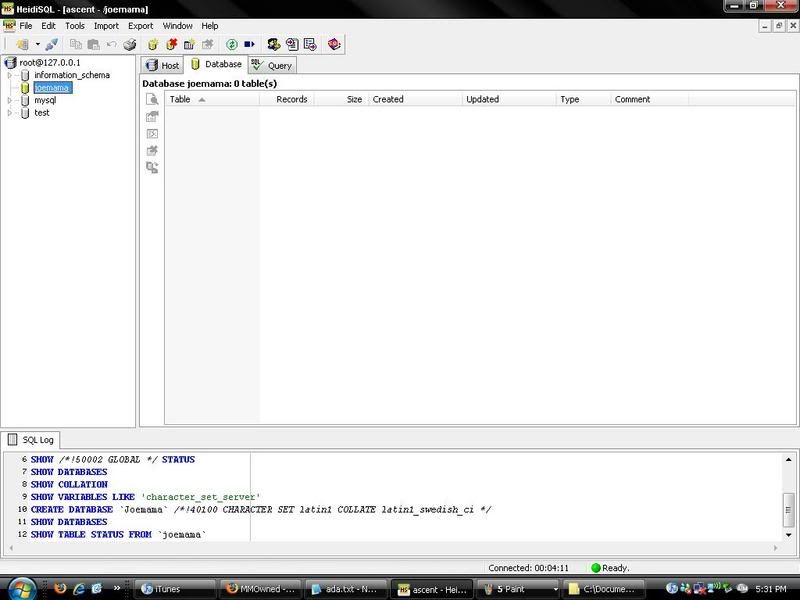Select the test database in the tree
The height and width of the screenshot is (600, 800).
[42, 113]
